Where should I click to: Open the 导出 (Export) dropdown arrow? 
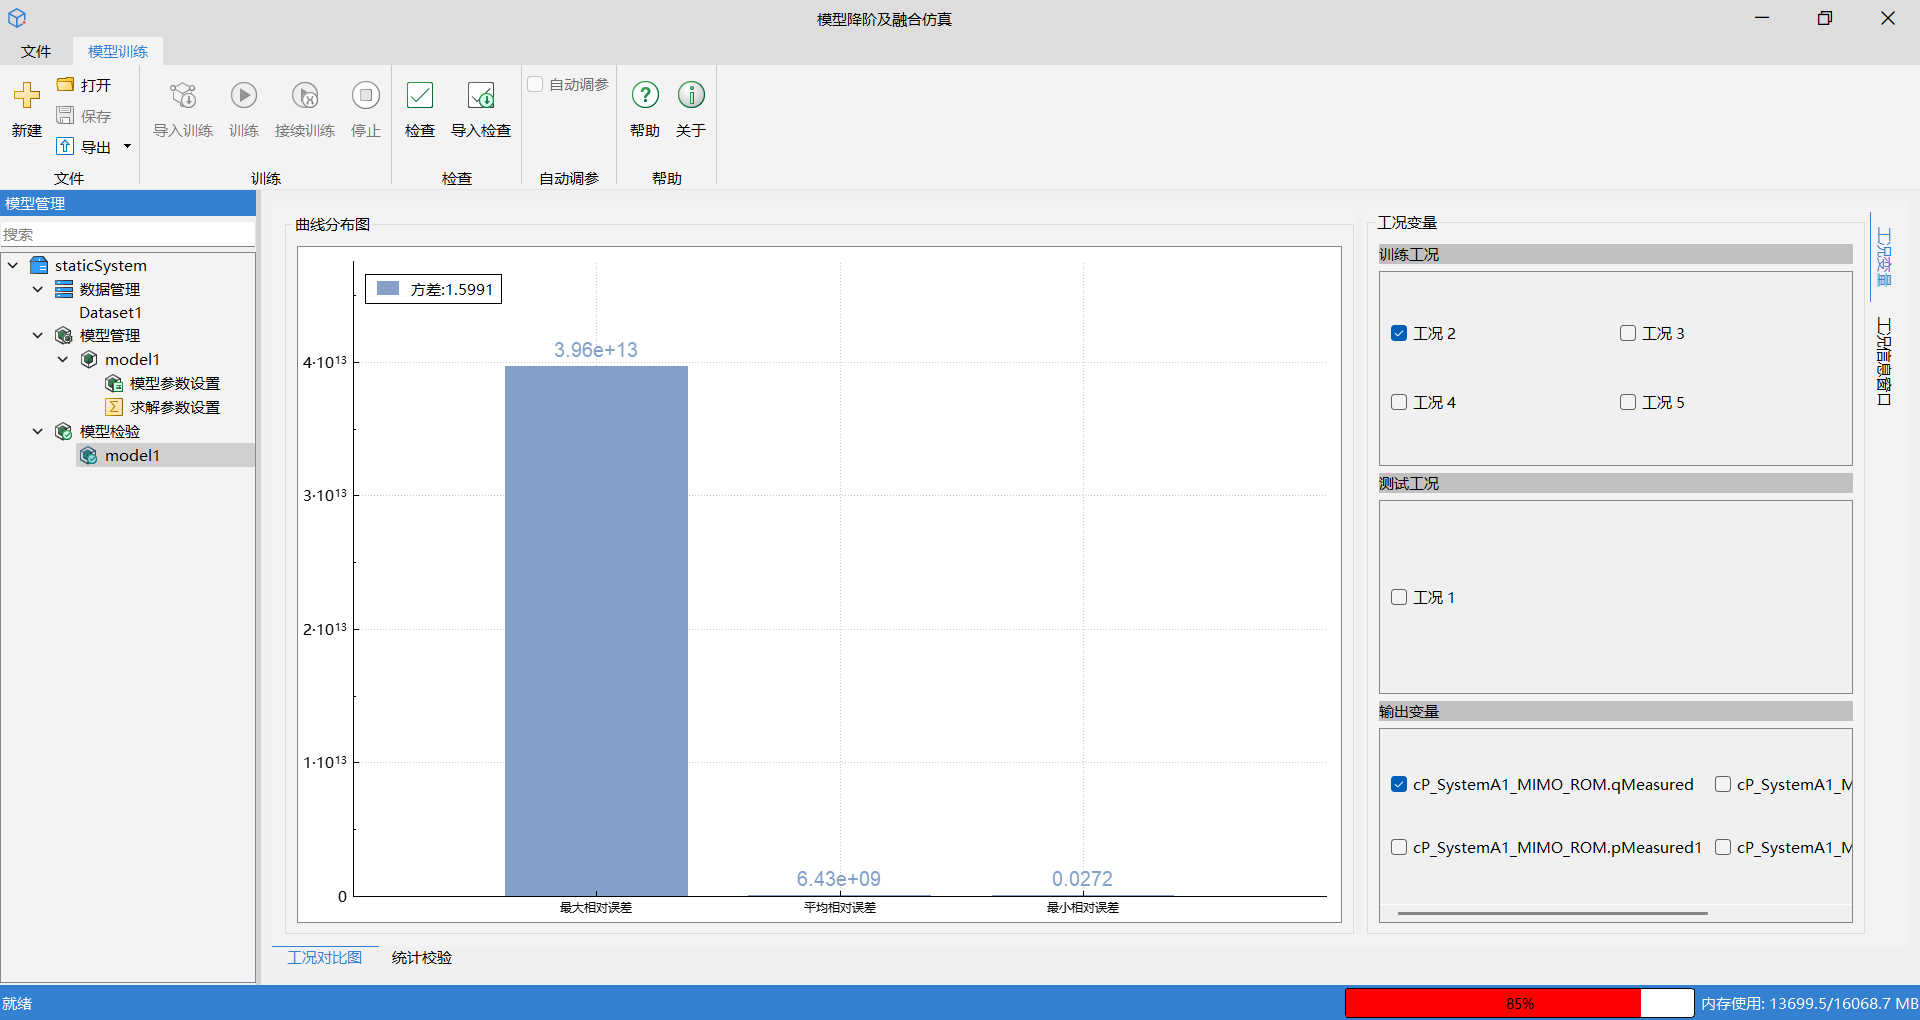(x=127, y=147)
